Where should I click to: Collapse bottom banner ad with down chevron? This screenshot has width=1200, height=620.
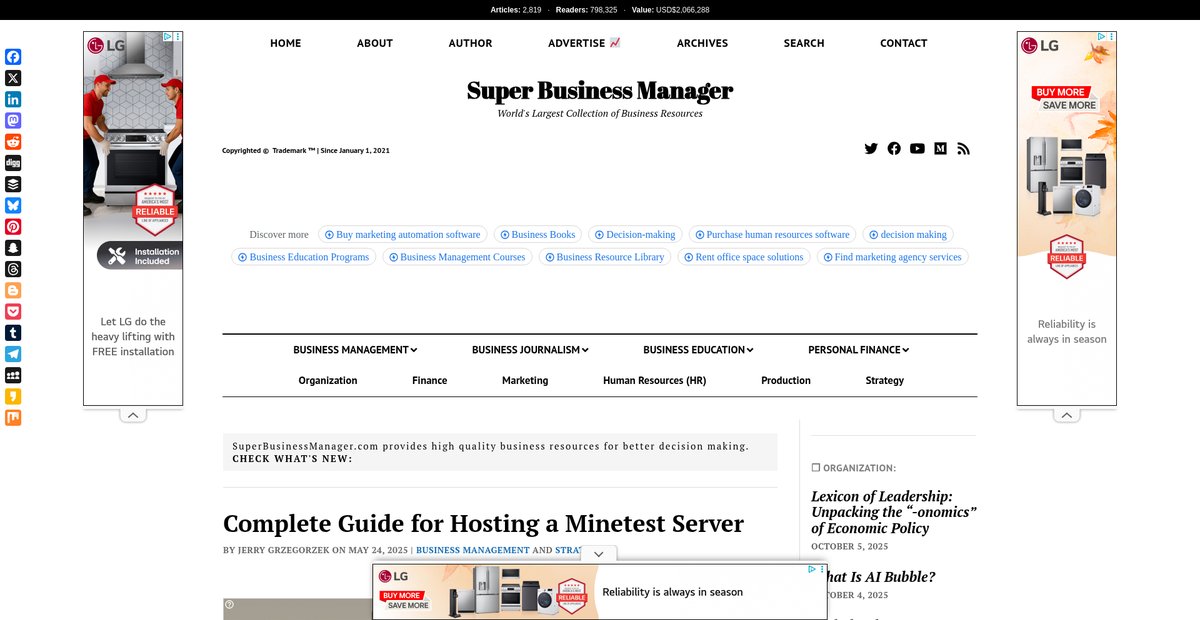(x=599, y=553)
